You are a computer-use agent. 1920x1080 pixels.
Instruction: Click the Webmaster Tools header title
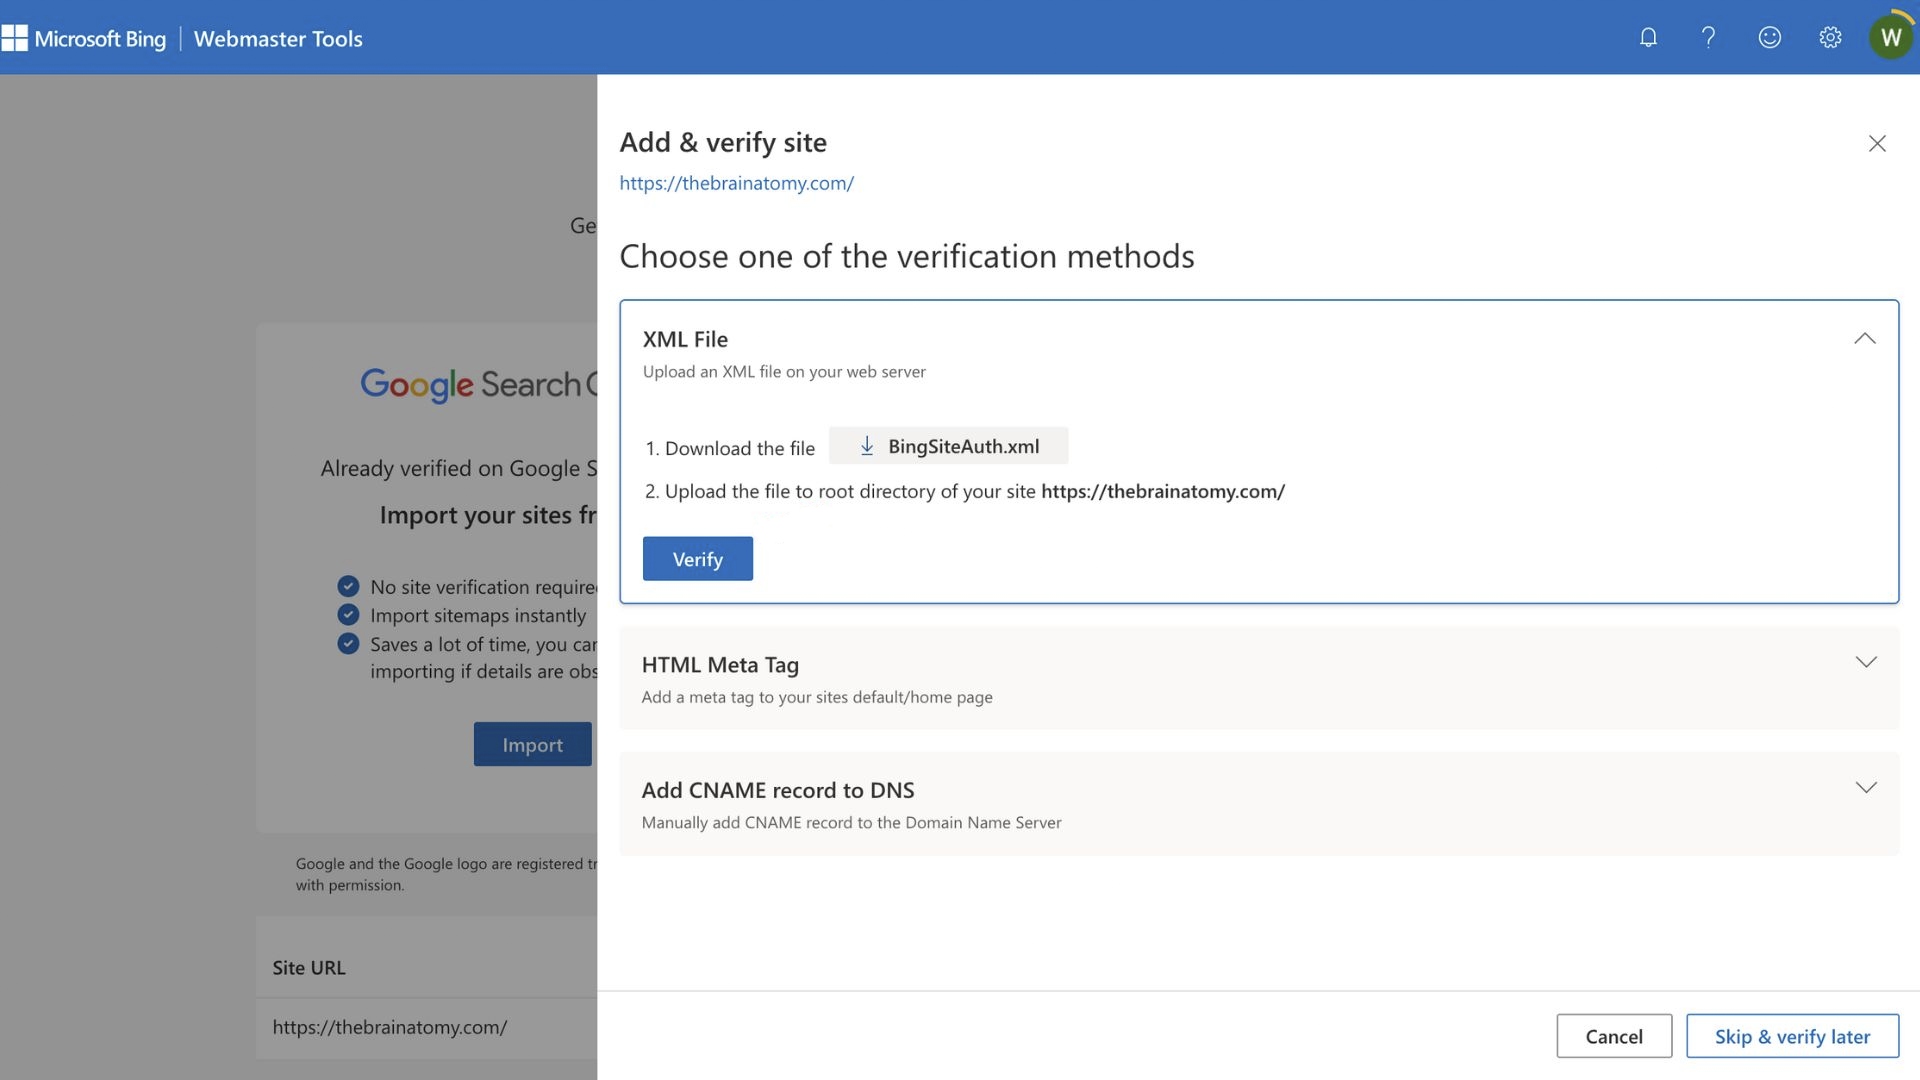[278, 39]
